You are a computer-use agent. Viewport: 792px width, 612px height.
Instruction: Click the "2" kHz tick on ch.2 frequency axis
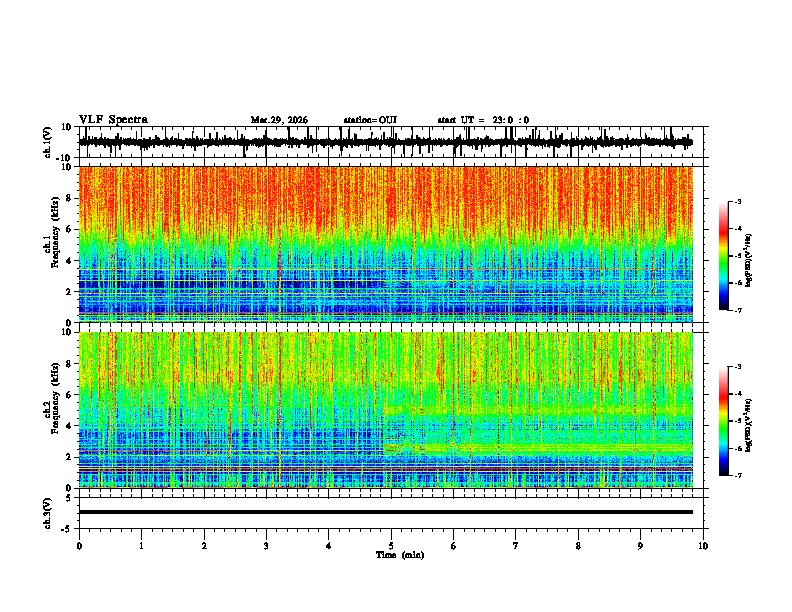pos(69,457)
